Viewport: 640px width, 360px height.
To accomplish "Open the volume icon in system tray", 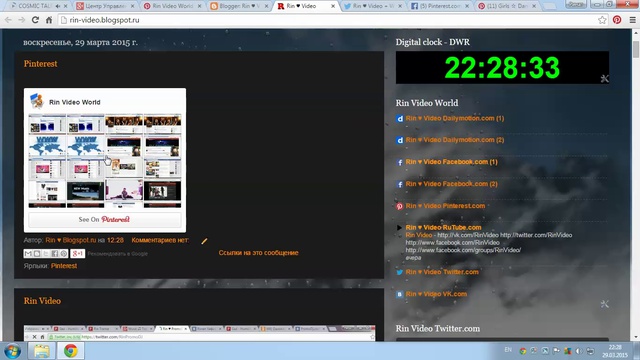I will click(x=579, y=351).
